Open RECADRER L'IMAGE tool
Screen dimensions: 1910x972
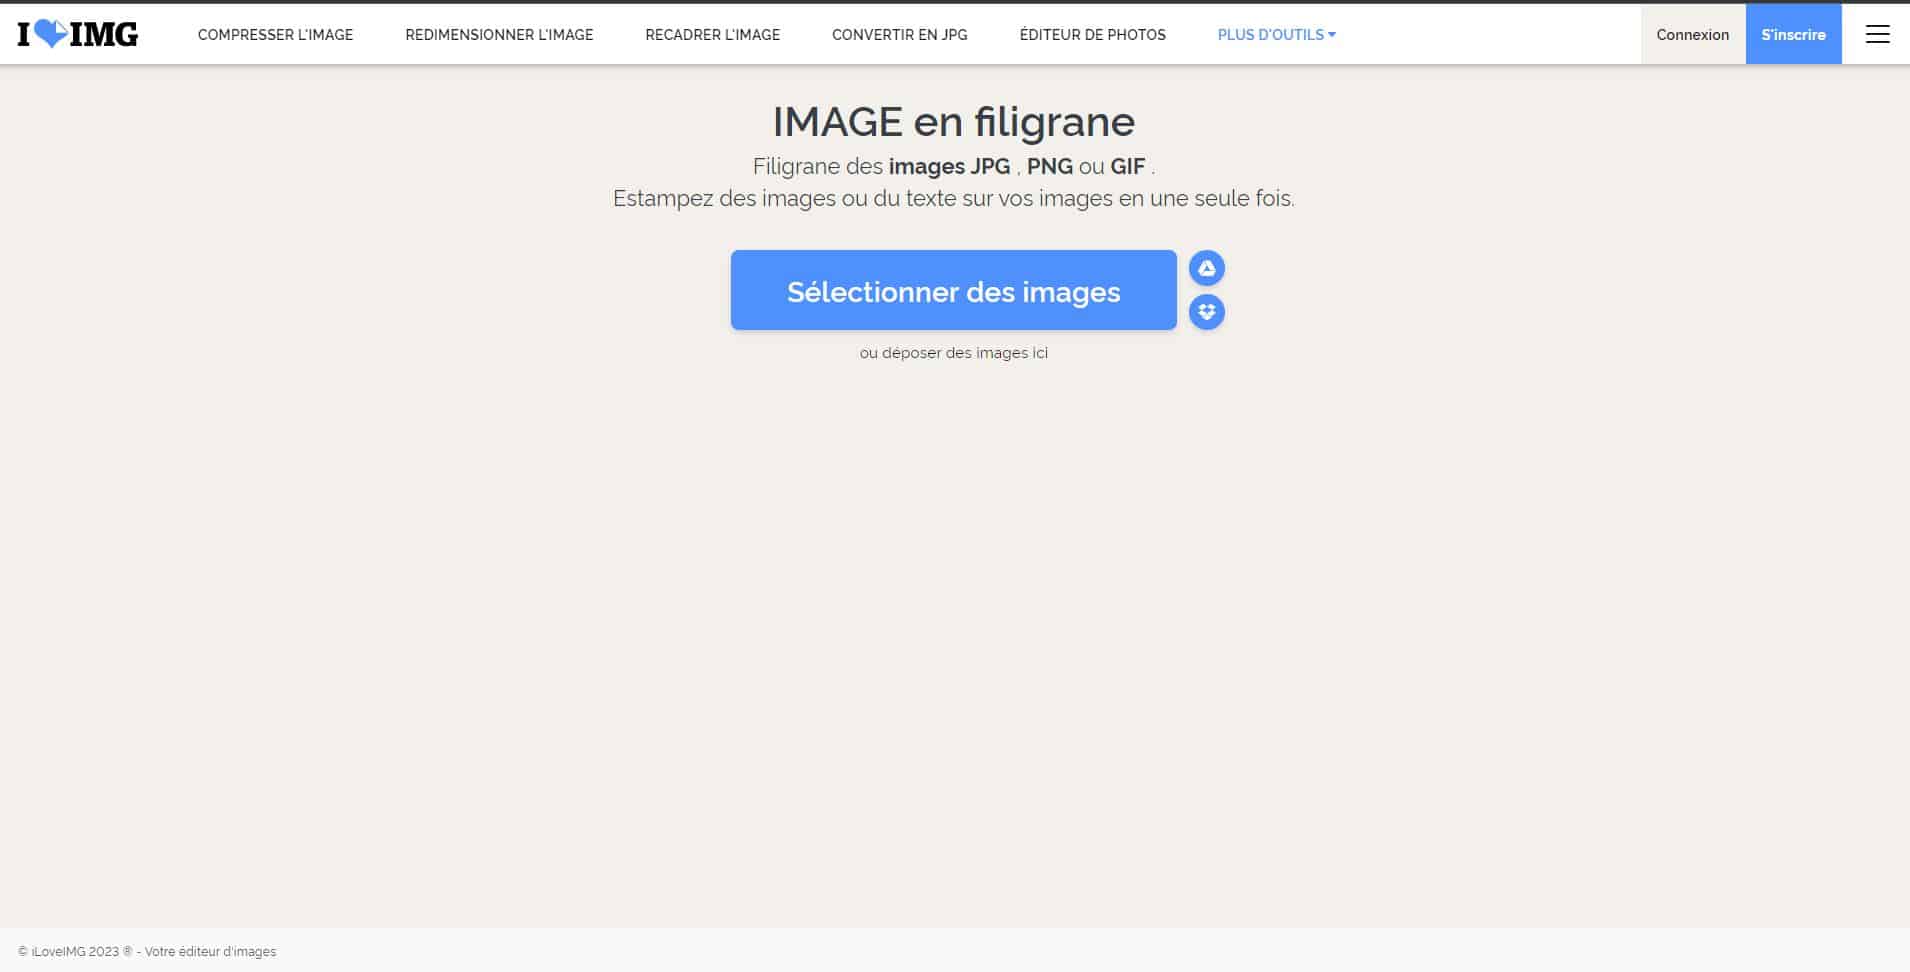click(x=712, y=34)
